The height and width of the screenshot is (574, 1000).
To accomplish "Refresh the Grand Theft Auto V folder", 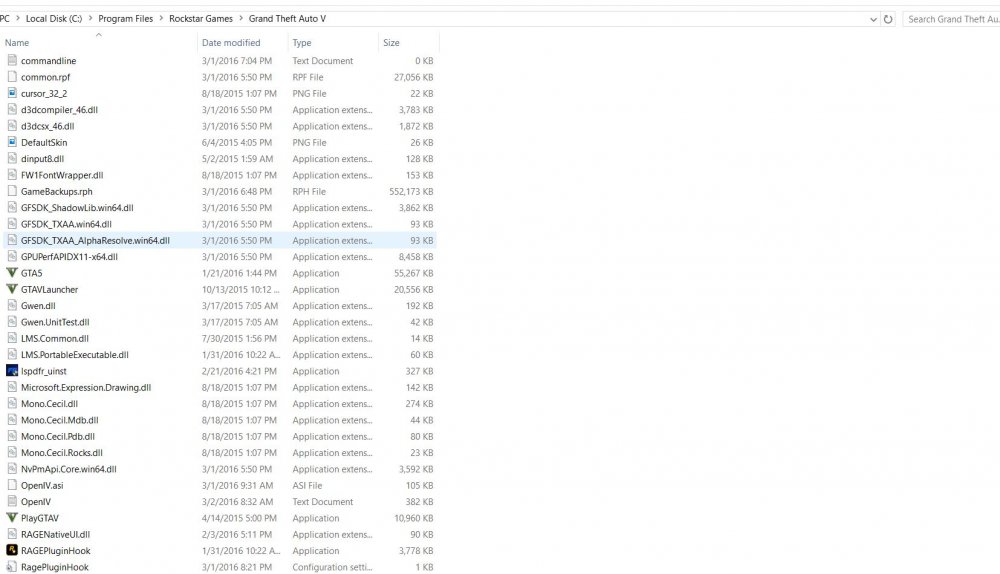I will (888, 19).
